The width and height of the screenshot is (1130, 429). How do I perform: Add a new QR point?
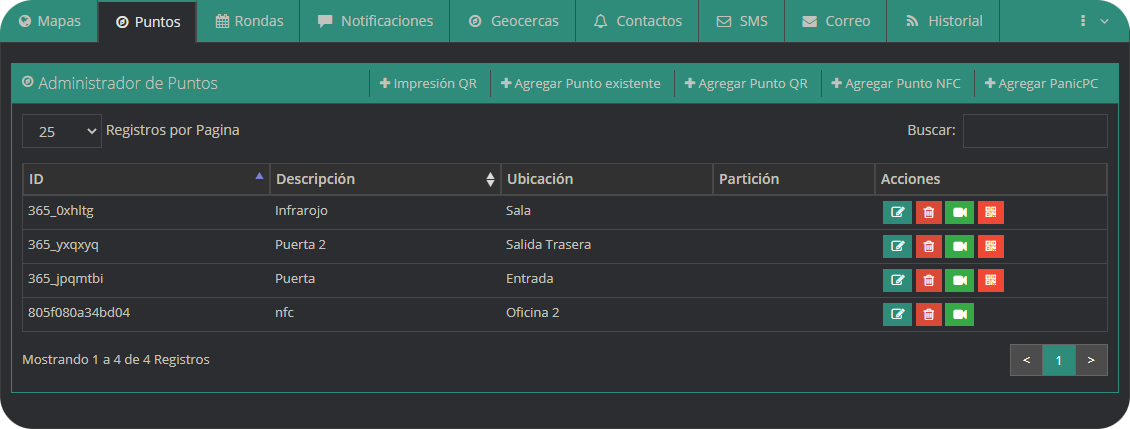point(746,84)
